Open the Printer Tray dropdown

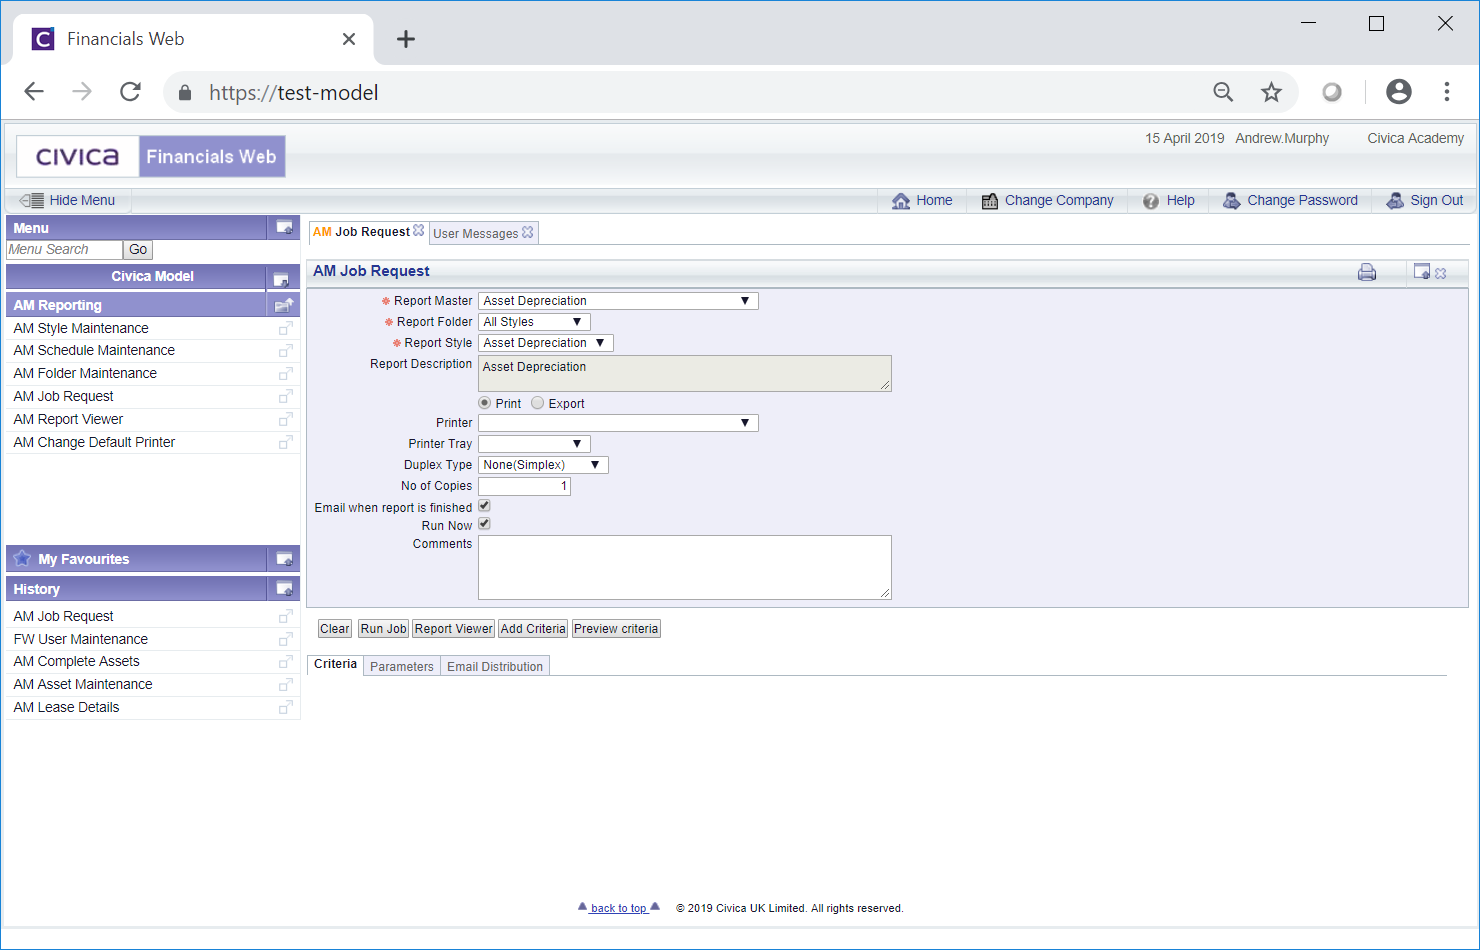[x=534, y=444]
